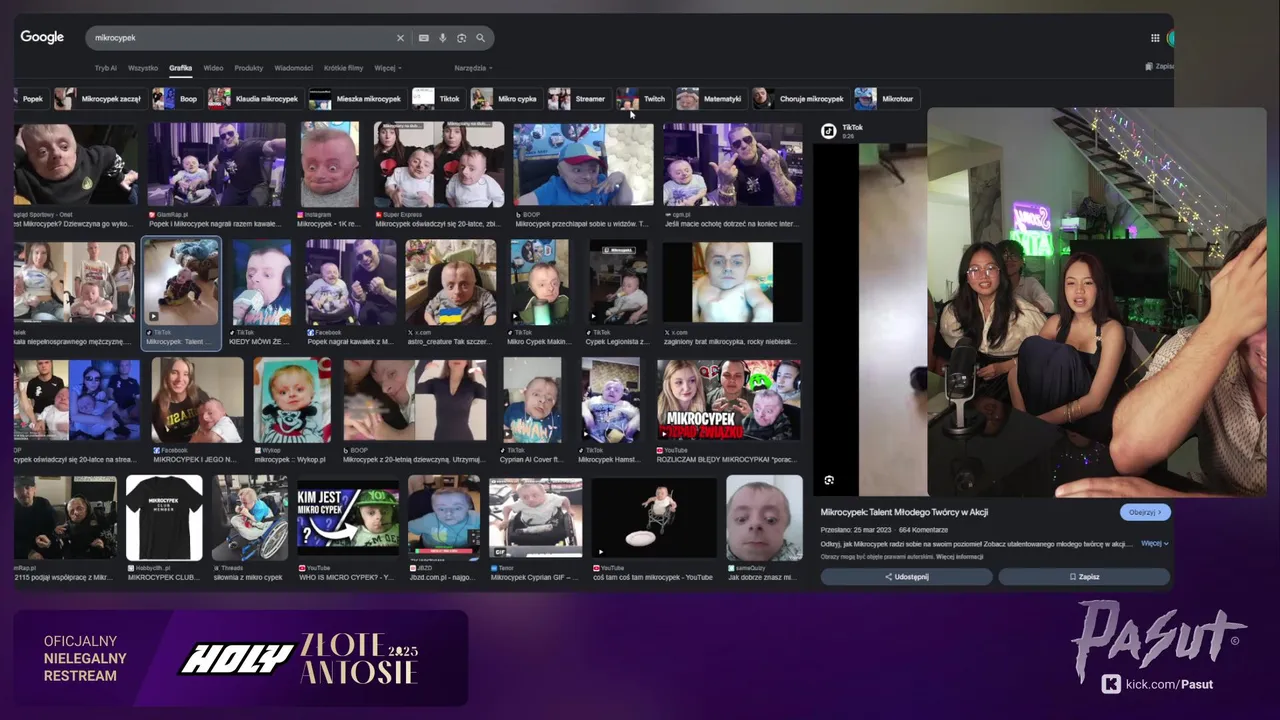1280x720 pixels.
Task: Open the on-screen keyboard icon in search bar
Action: point(424,38)
